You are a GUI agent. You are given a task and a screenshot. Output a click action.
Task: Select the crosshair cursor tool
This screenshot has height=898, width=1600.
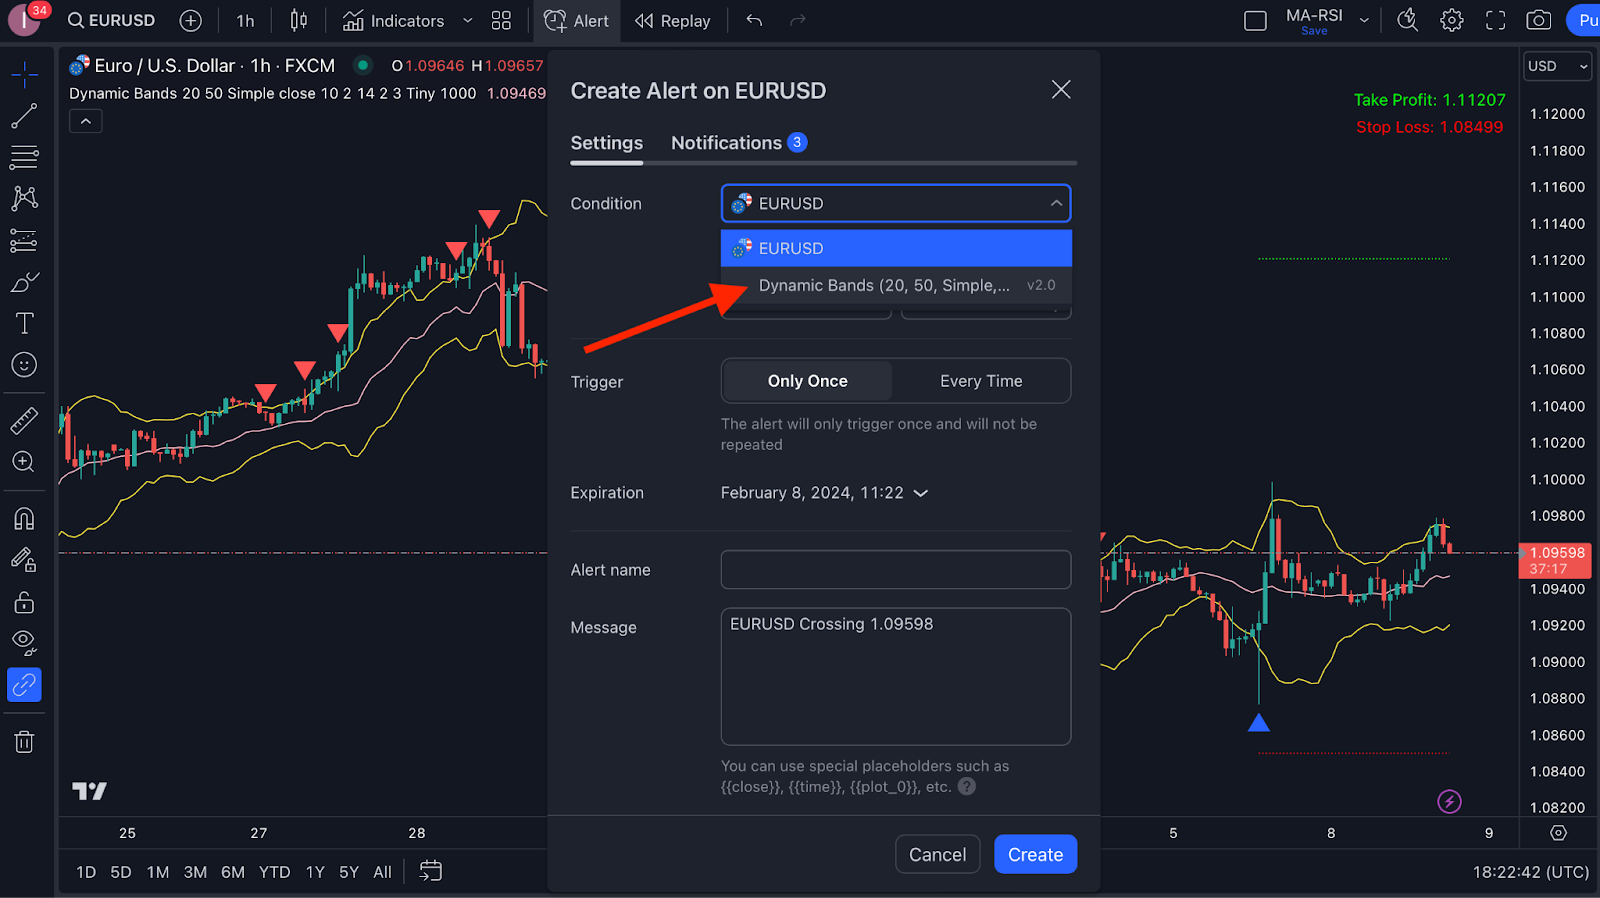24,74
